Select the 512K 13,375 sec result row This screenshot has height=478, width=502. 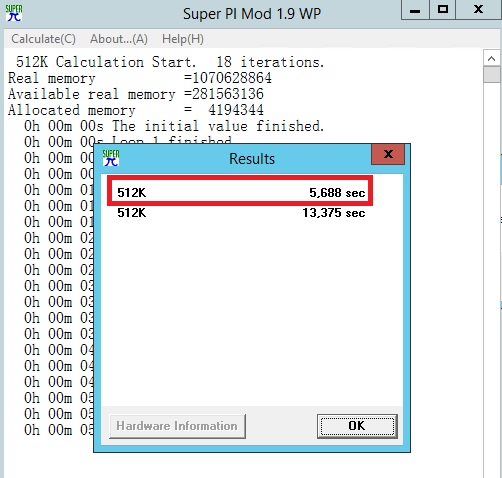pos(241,213)
